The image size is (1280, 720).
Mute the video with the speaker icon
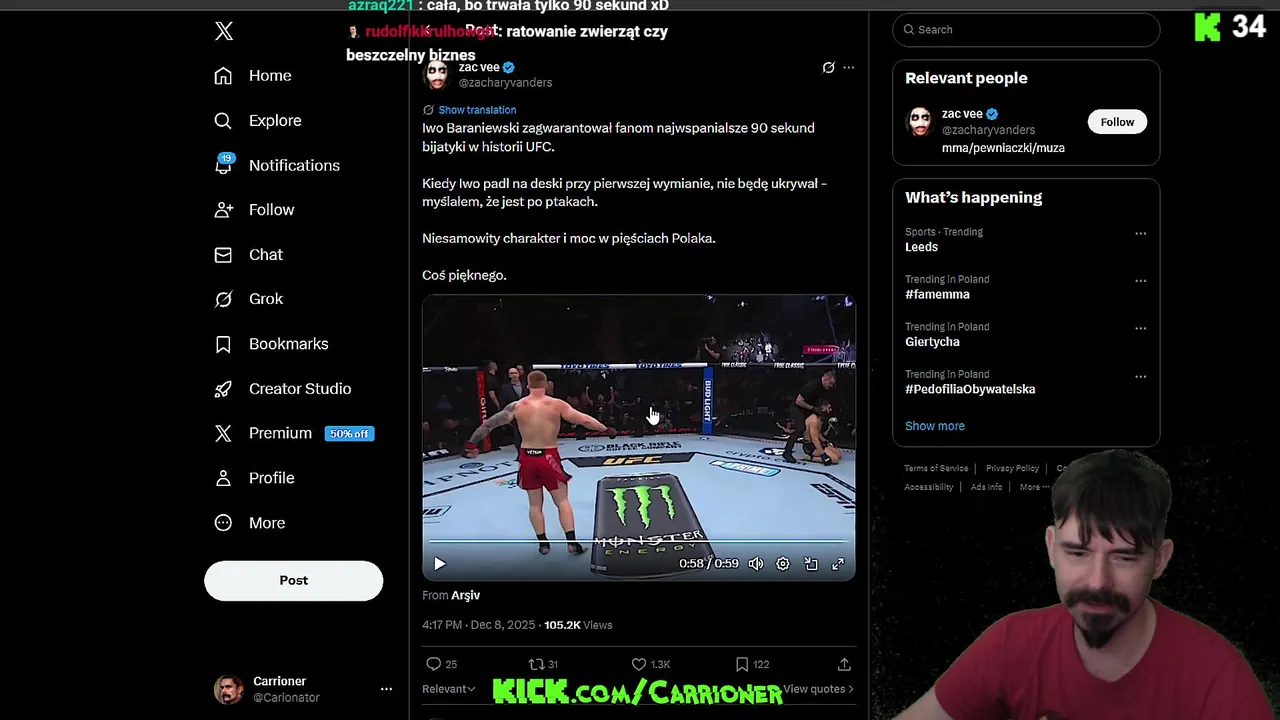point(756,564)
